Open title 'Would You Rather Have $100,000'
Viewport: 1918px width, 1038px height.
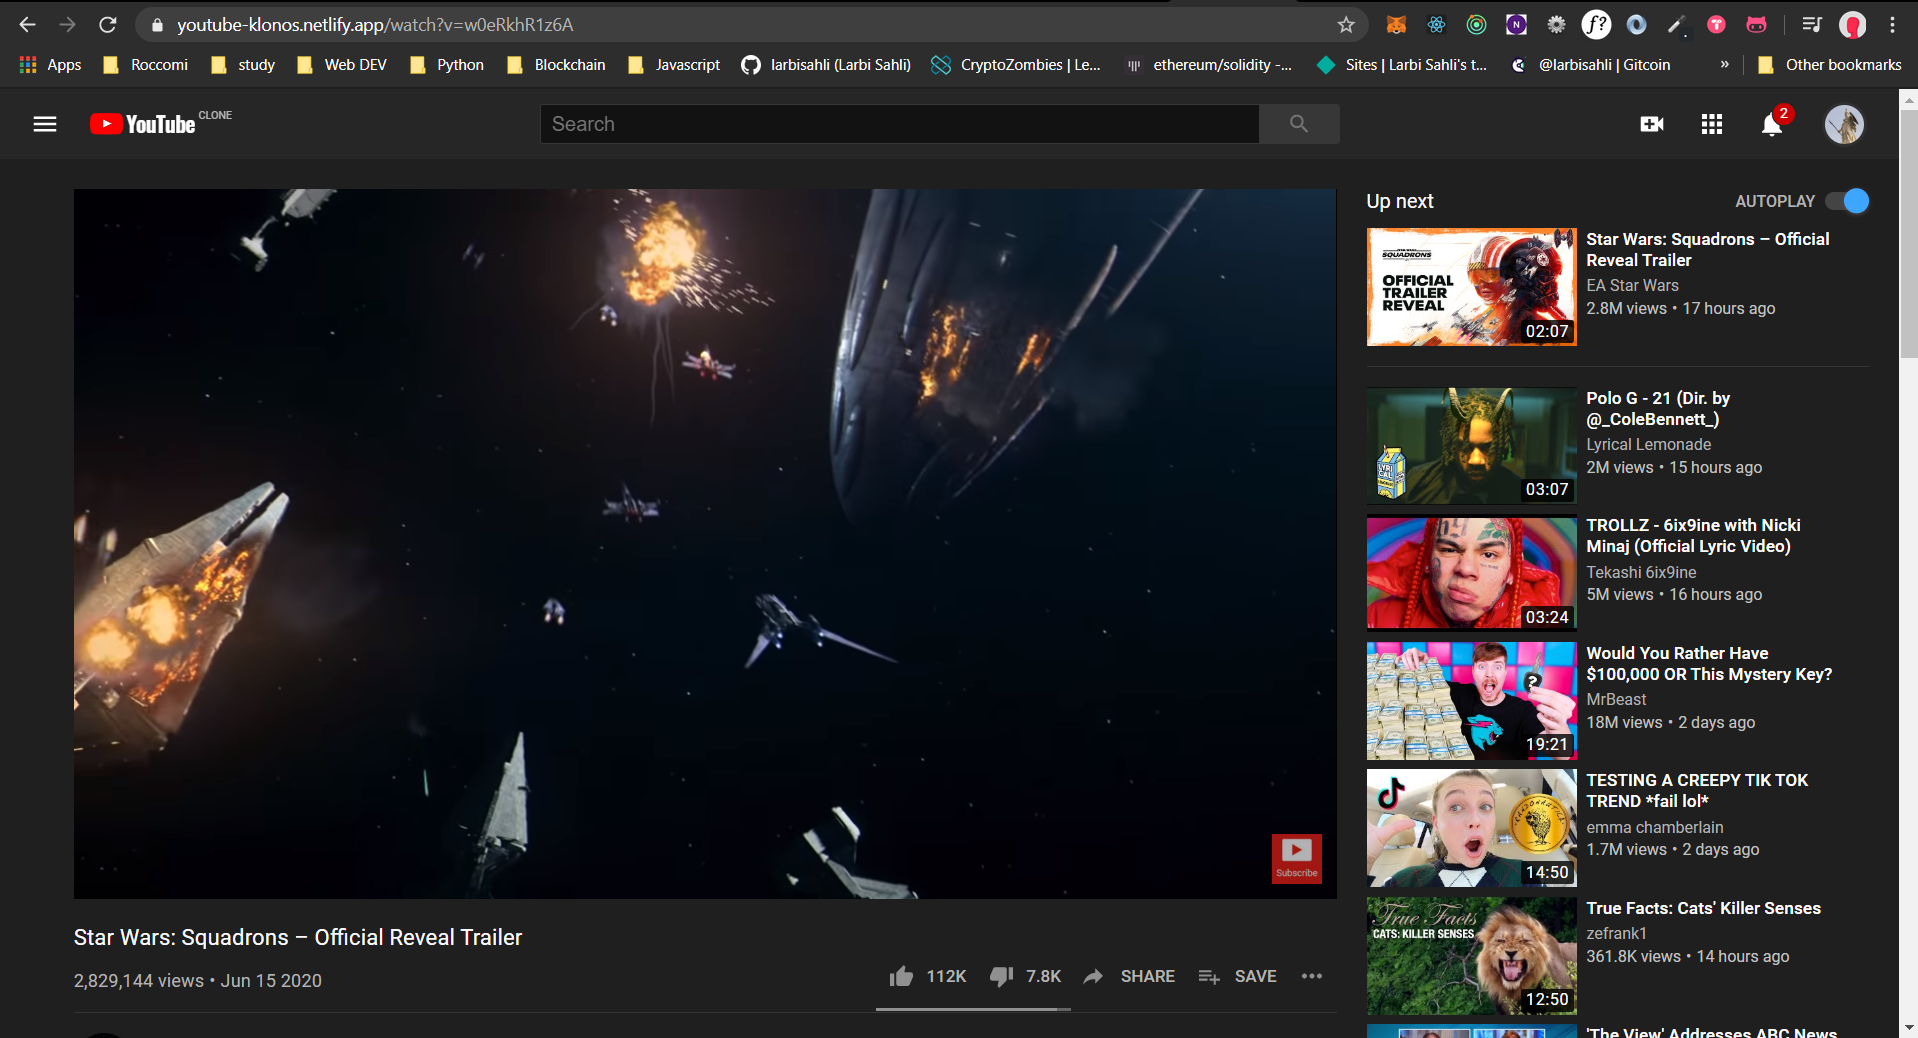pyautogui.click(x=1709, y=664)
